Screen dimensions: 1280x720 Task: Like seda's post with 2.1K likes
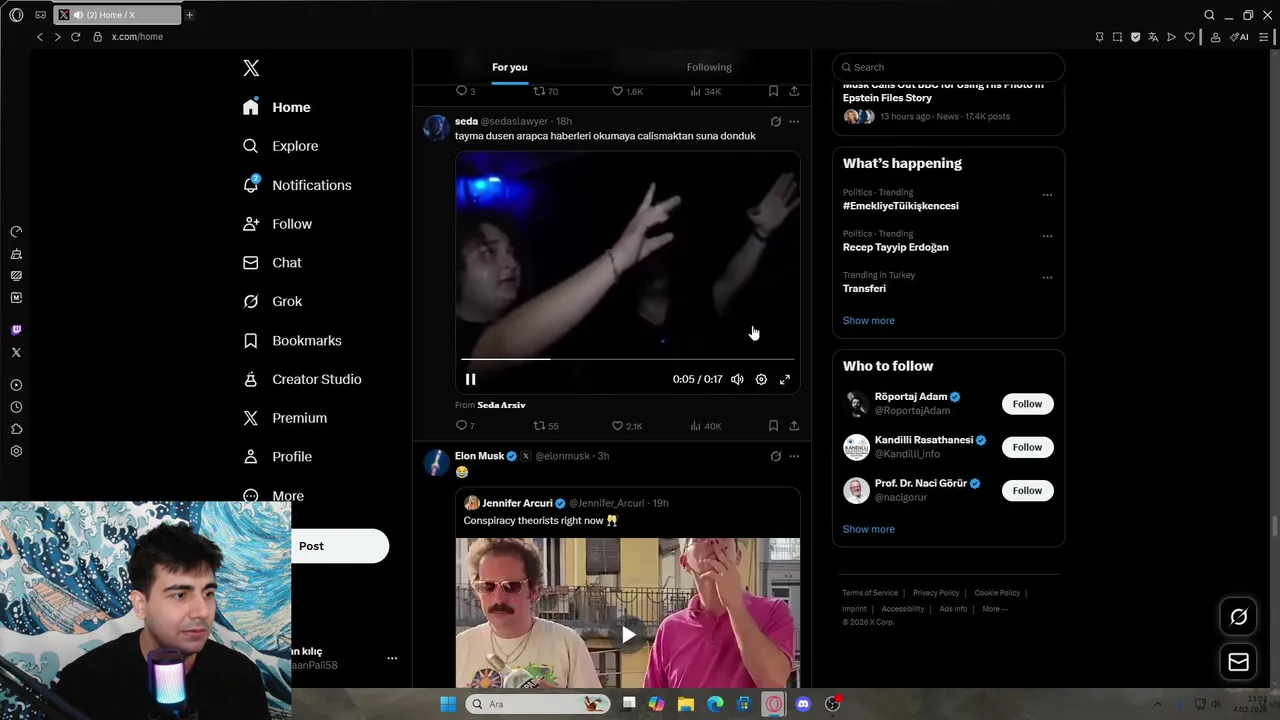coord(627,426)
